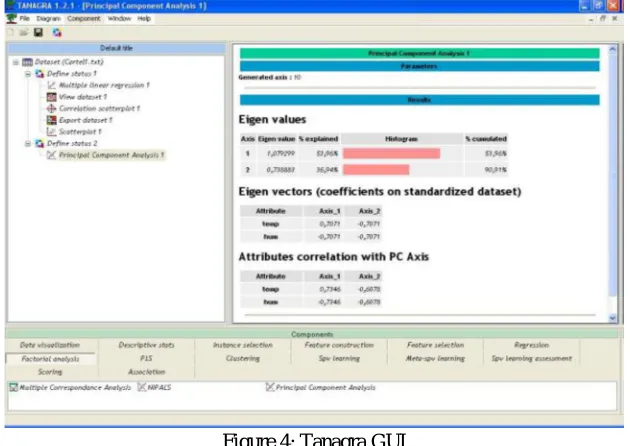Switch to the Regression tab
Screen dimensions: 630x446
tap(532, 345)
